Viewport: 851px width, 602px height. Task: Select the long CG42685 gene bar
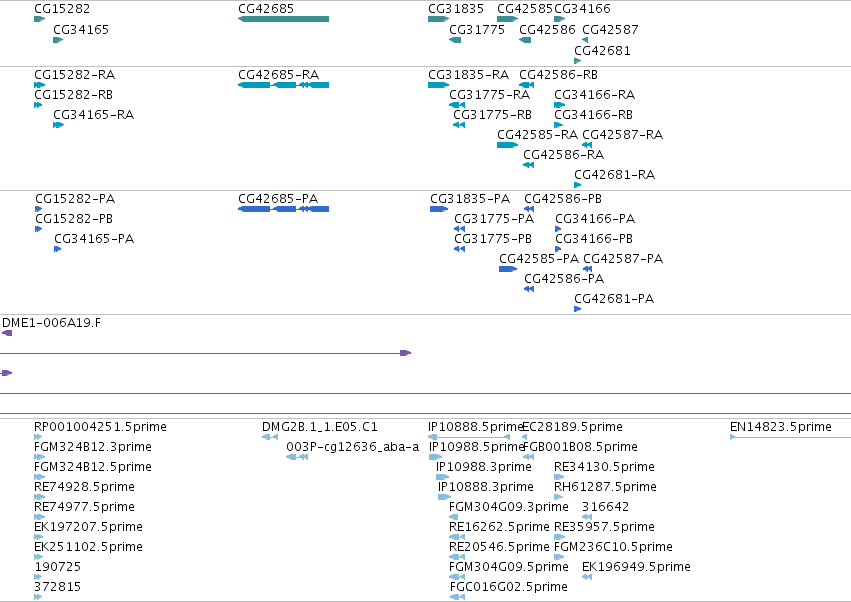(283, 19)
